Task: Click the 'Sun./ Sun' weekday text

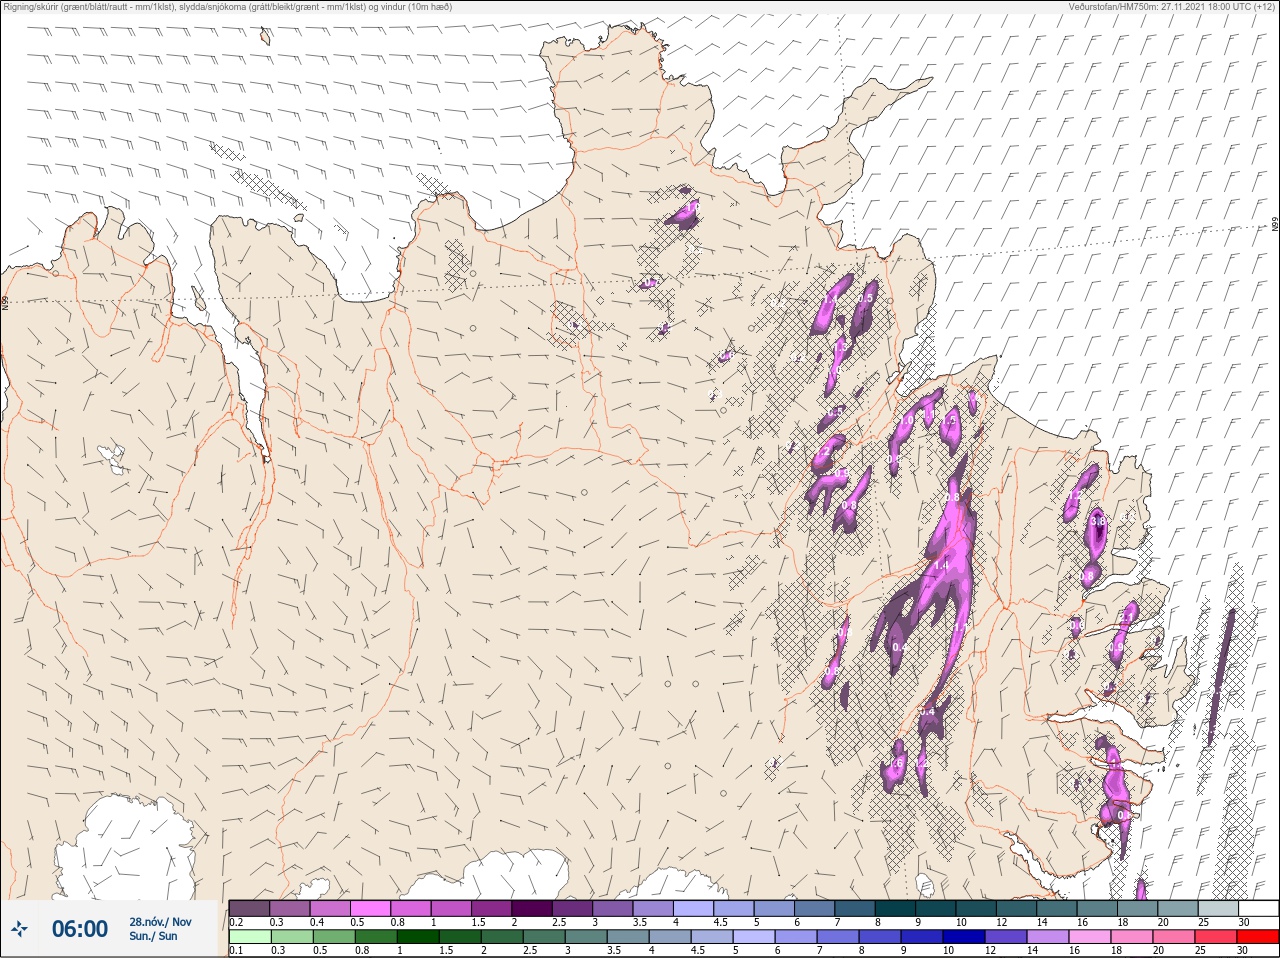Action: [153, 936]
